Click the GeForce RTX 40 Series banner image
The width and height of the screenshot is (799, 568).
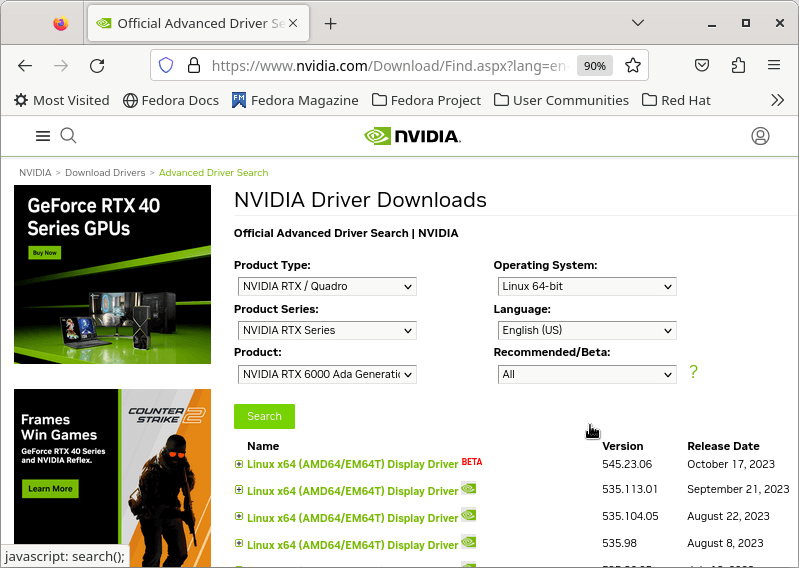click(112, 274)
